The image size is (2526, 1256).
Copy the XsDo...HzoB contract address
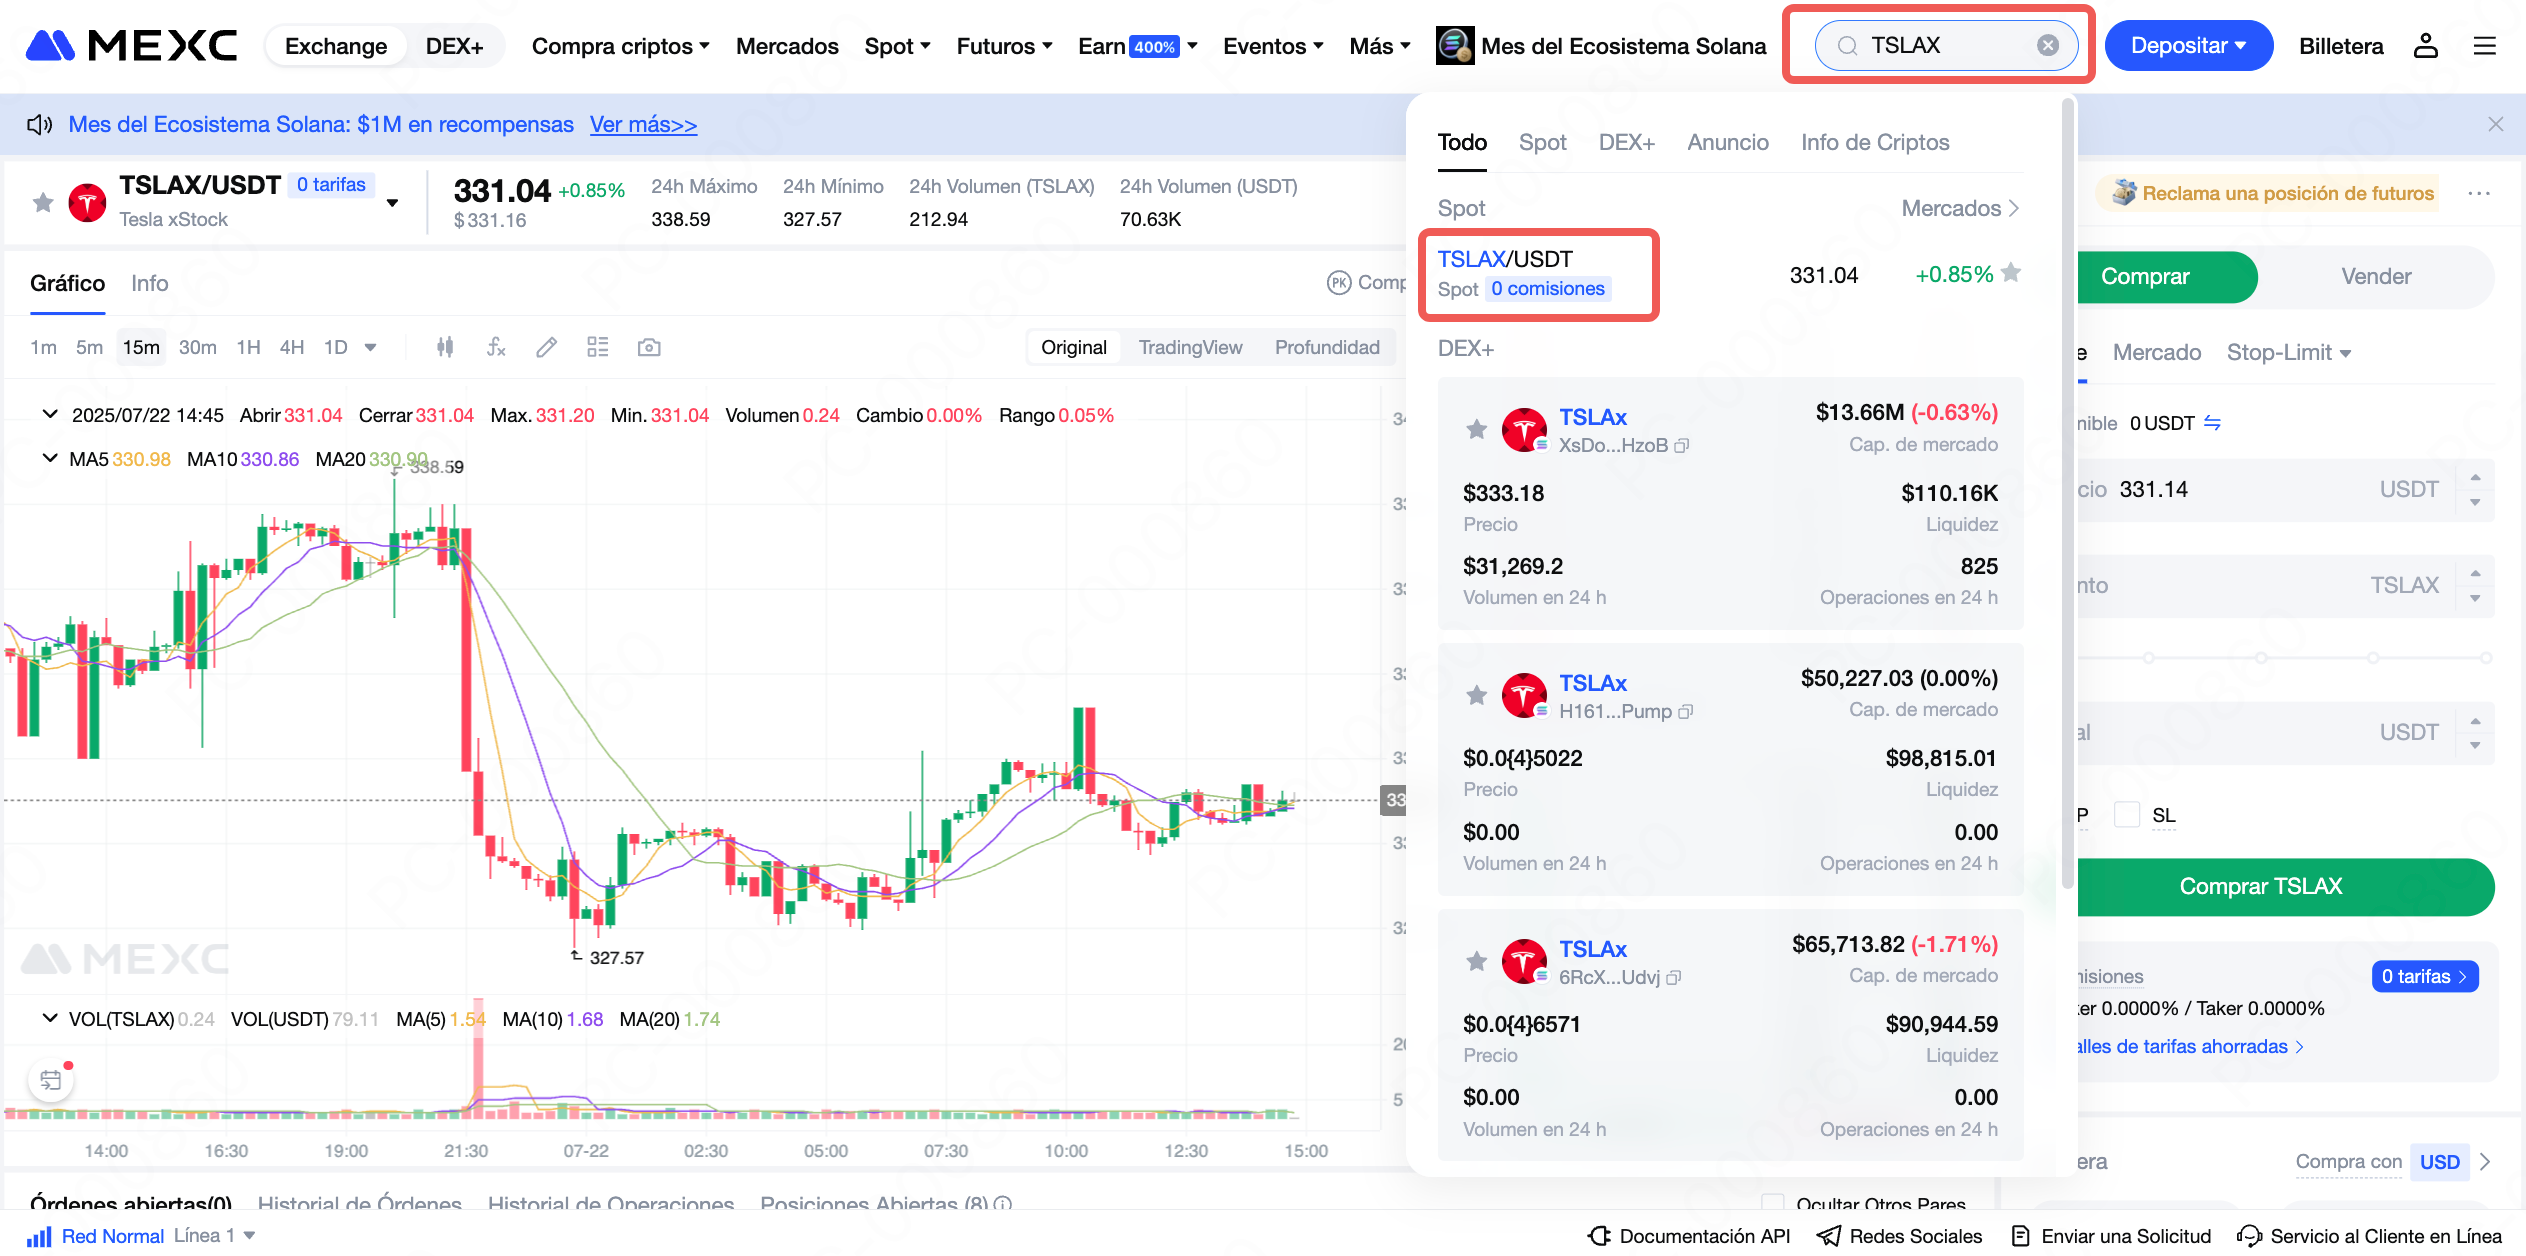[1682, 446]
